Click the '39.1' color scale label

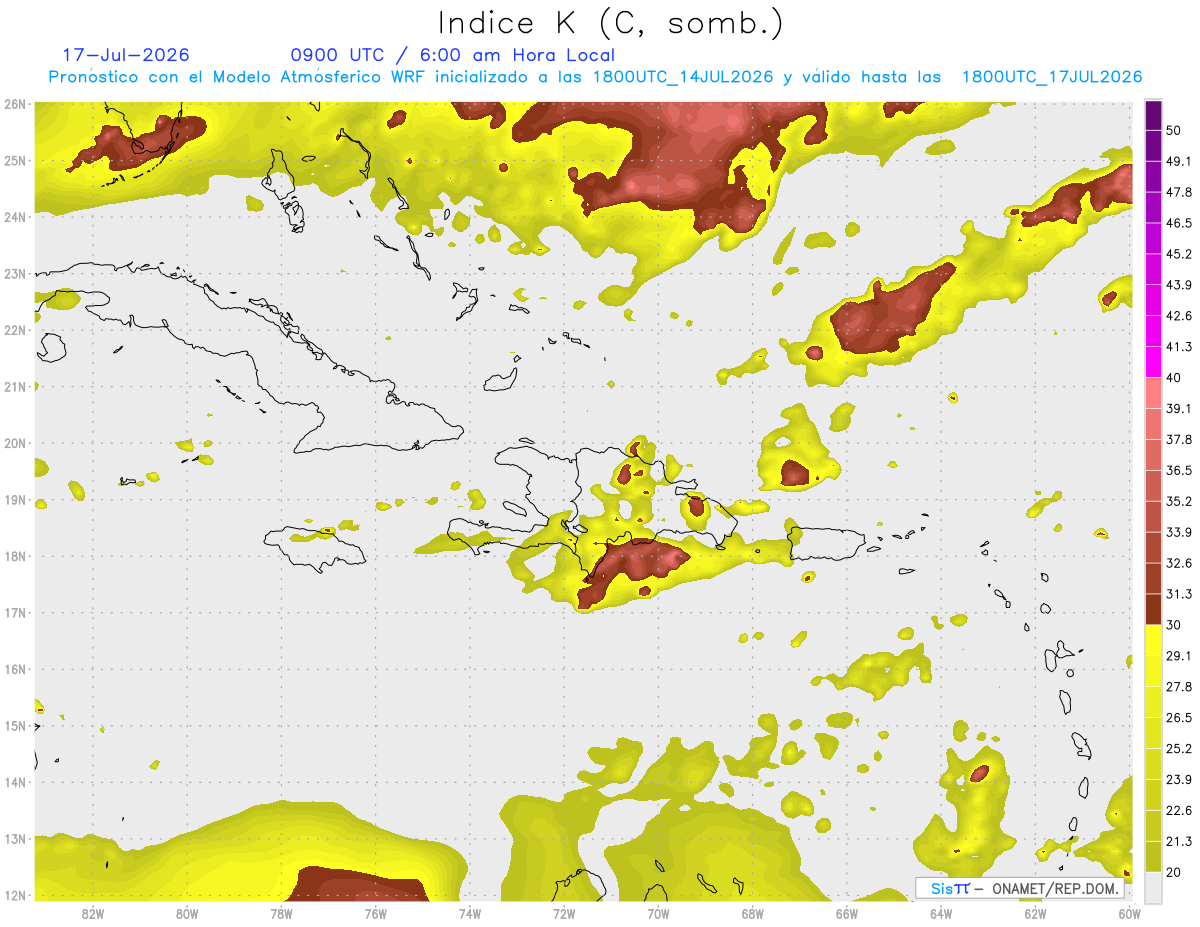tap(1179, 409)
